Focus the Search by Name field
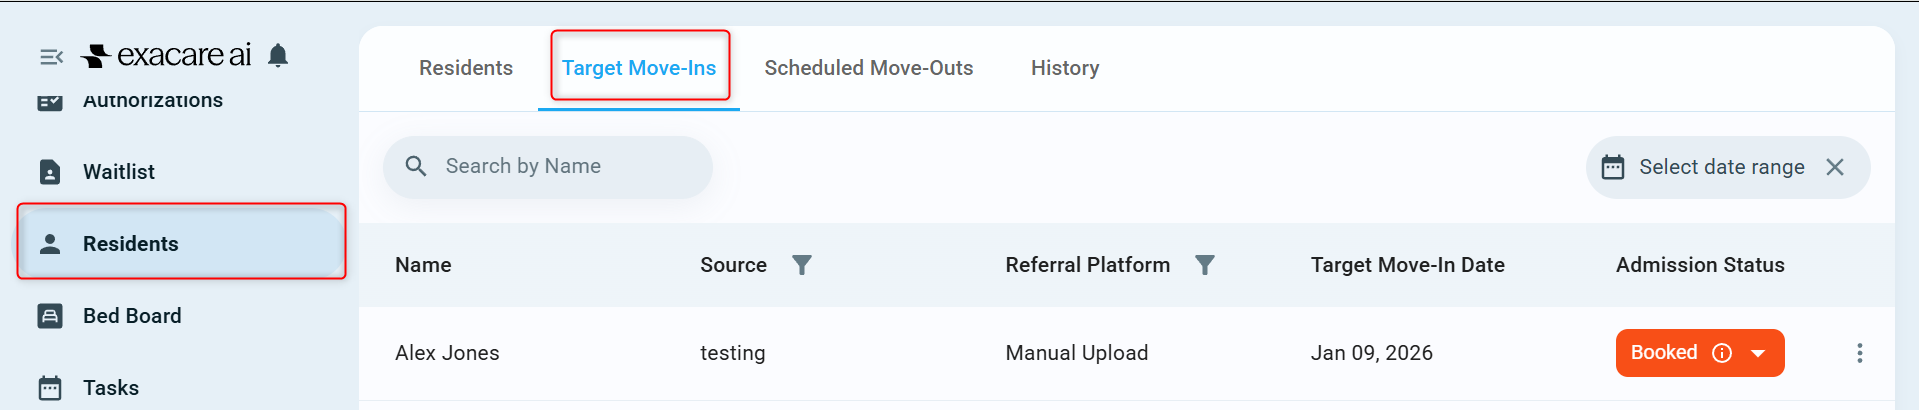Image resolution: width=1919 pixels, height=410 pixels. pyautogui.click(x=548, y=167)
